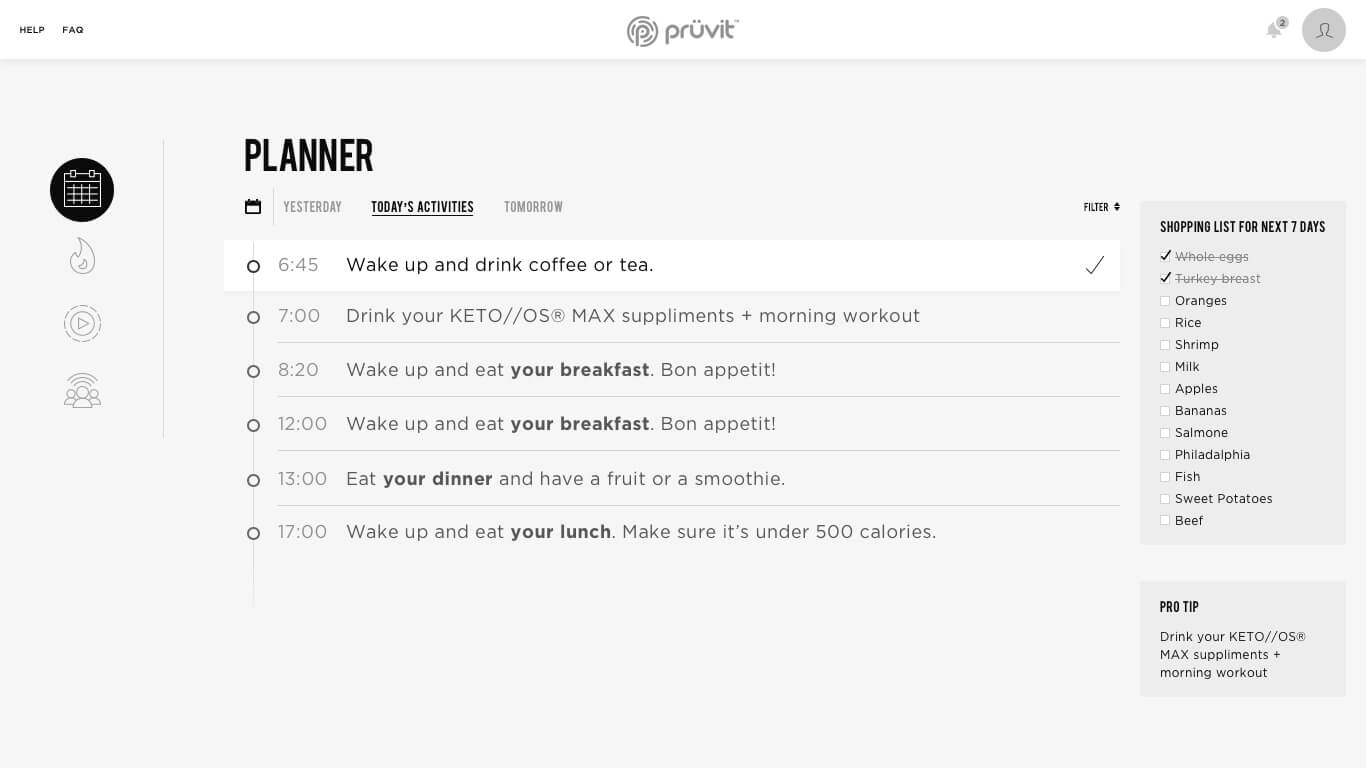Open the community group sidebar icon
This screenshot has width=1366, height=768.
pos(82,390)
